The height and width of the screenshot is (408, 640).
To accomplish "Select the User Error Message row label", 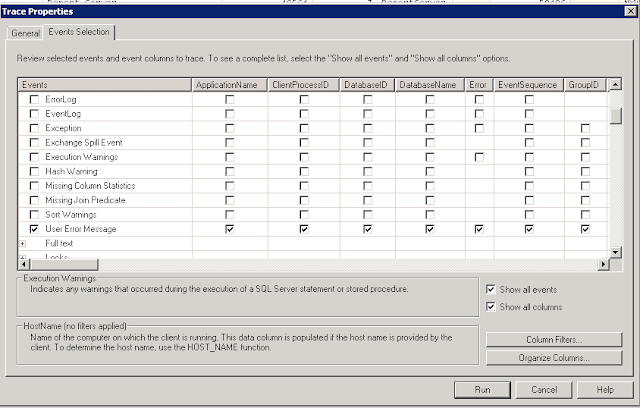I will click(x=81, y=229).
